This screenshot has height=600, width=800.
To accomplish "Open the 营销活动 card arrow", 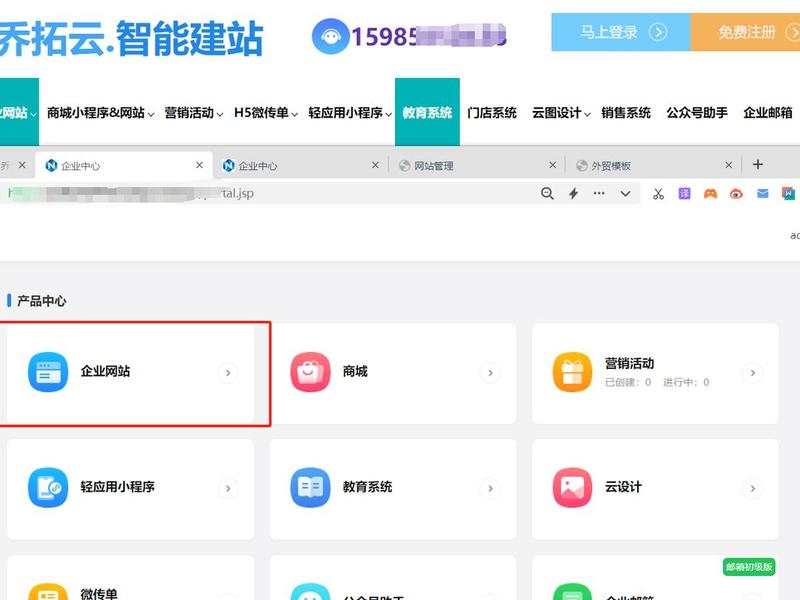I will pos(753,373).
